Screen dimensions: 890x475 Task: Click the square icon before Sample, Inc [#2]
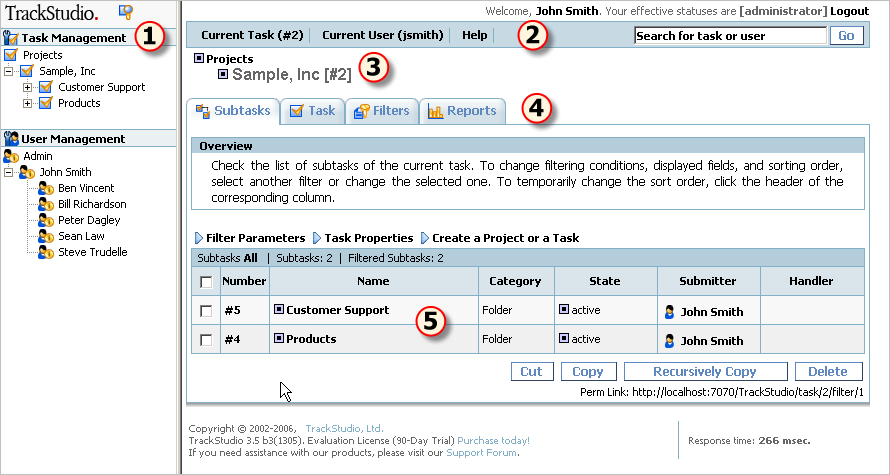click(x=224, y=74)
